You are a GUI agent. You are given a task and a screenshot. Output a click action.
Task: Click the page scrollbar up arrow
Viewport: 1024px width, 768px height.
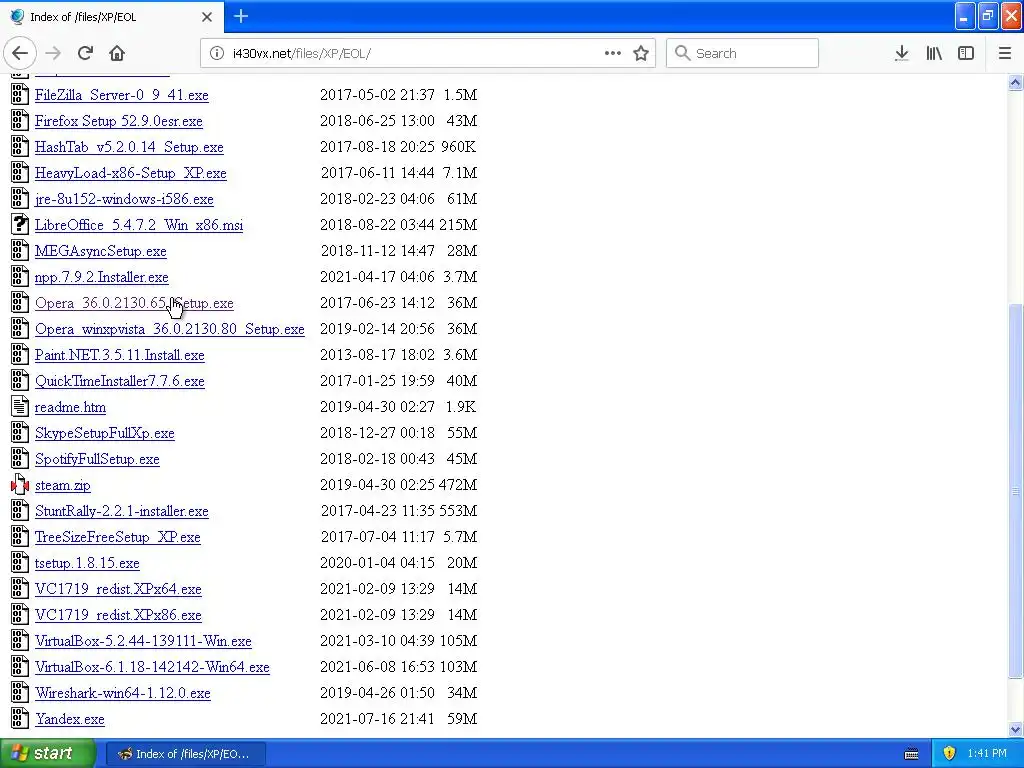1015,82
